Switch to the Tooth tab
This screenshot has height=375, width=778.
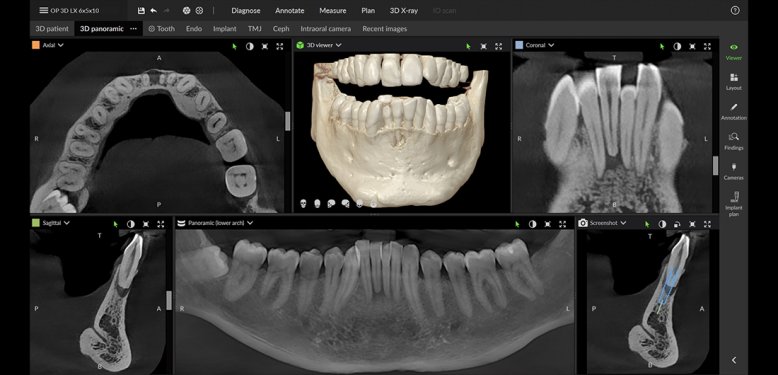click(x=162, y=29)
